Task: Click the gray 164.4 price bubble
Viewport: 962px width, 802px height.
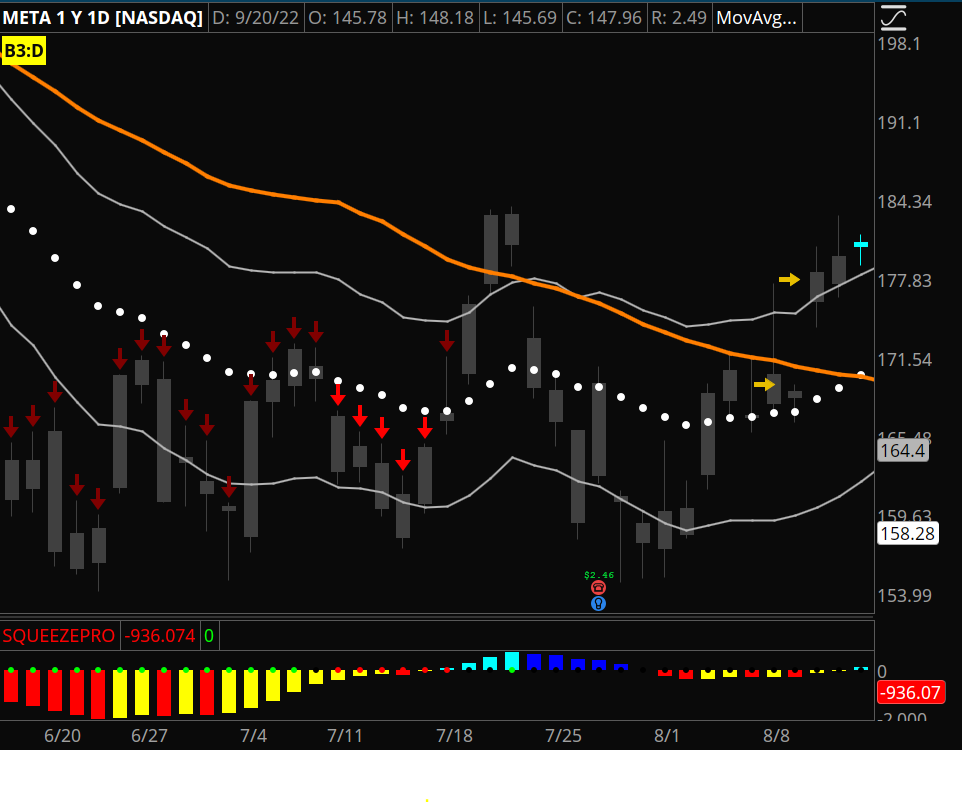Action: tap(902, 450)
